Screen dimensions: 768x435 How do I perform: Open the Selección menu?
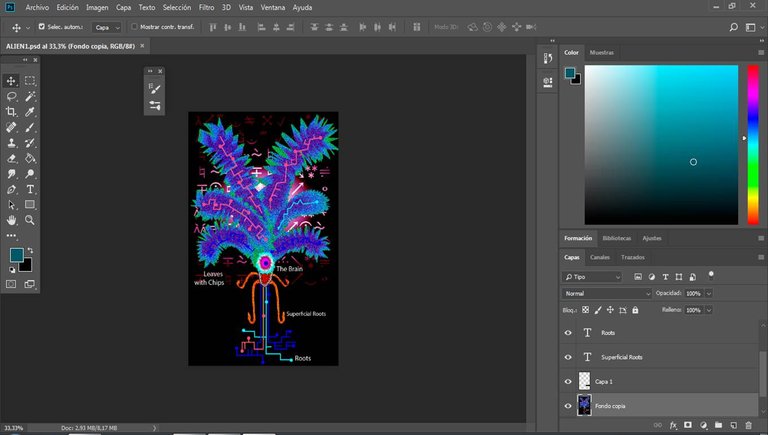(177, 7)
